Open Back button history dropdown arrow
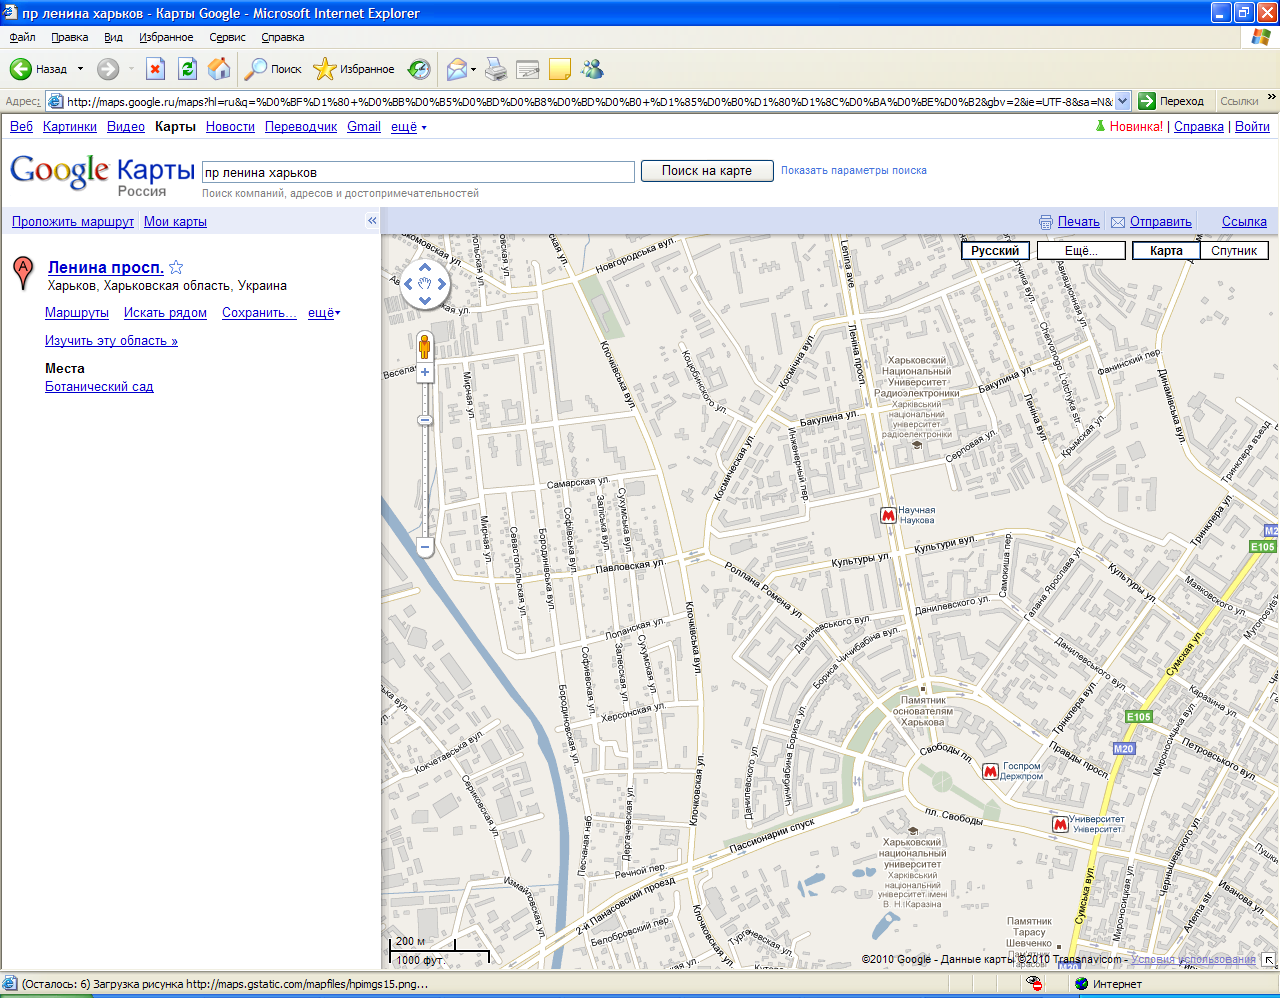 (x=80, y=69)
